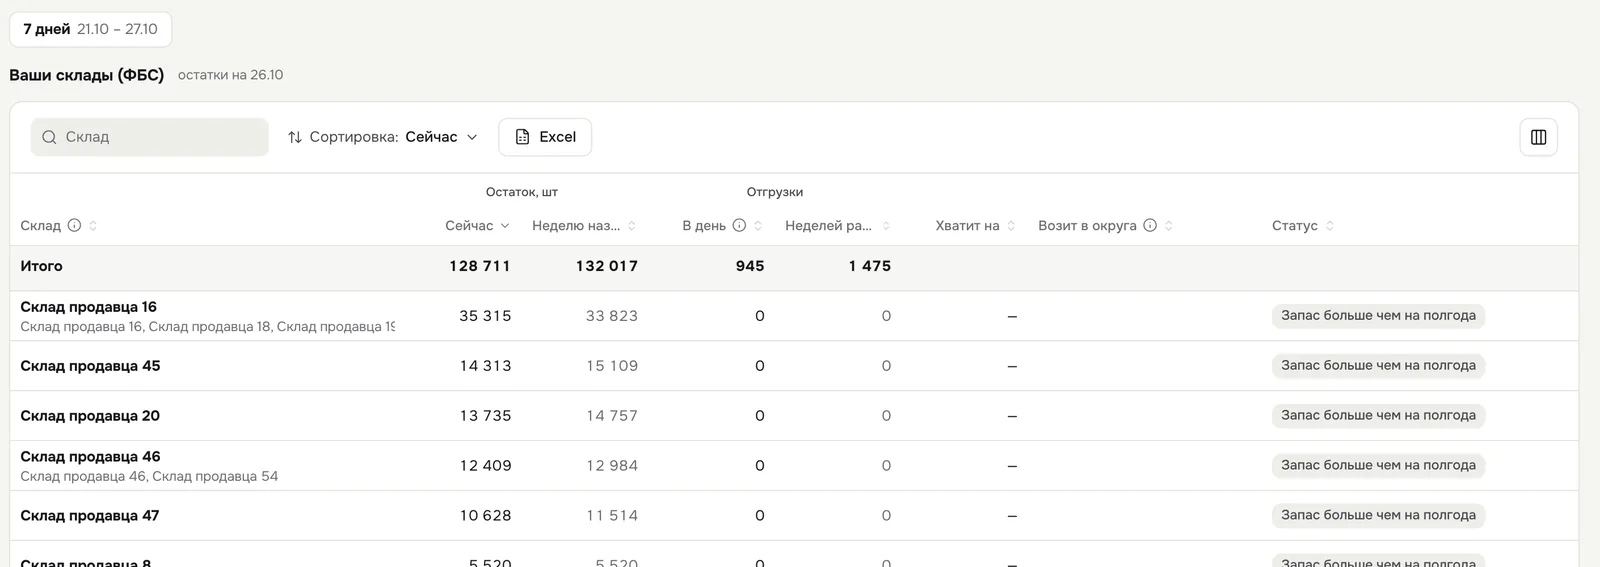Click the sort arrows on Неделю назад column
Viewport: 1600px width, 567px height.
click(x=632, y=226)
